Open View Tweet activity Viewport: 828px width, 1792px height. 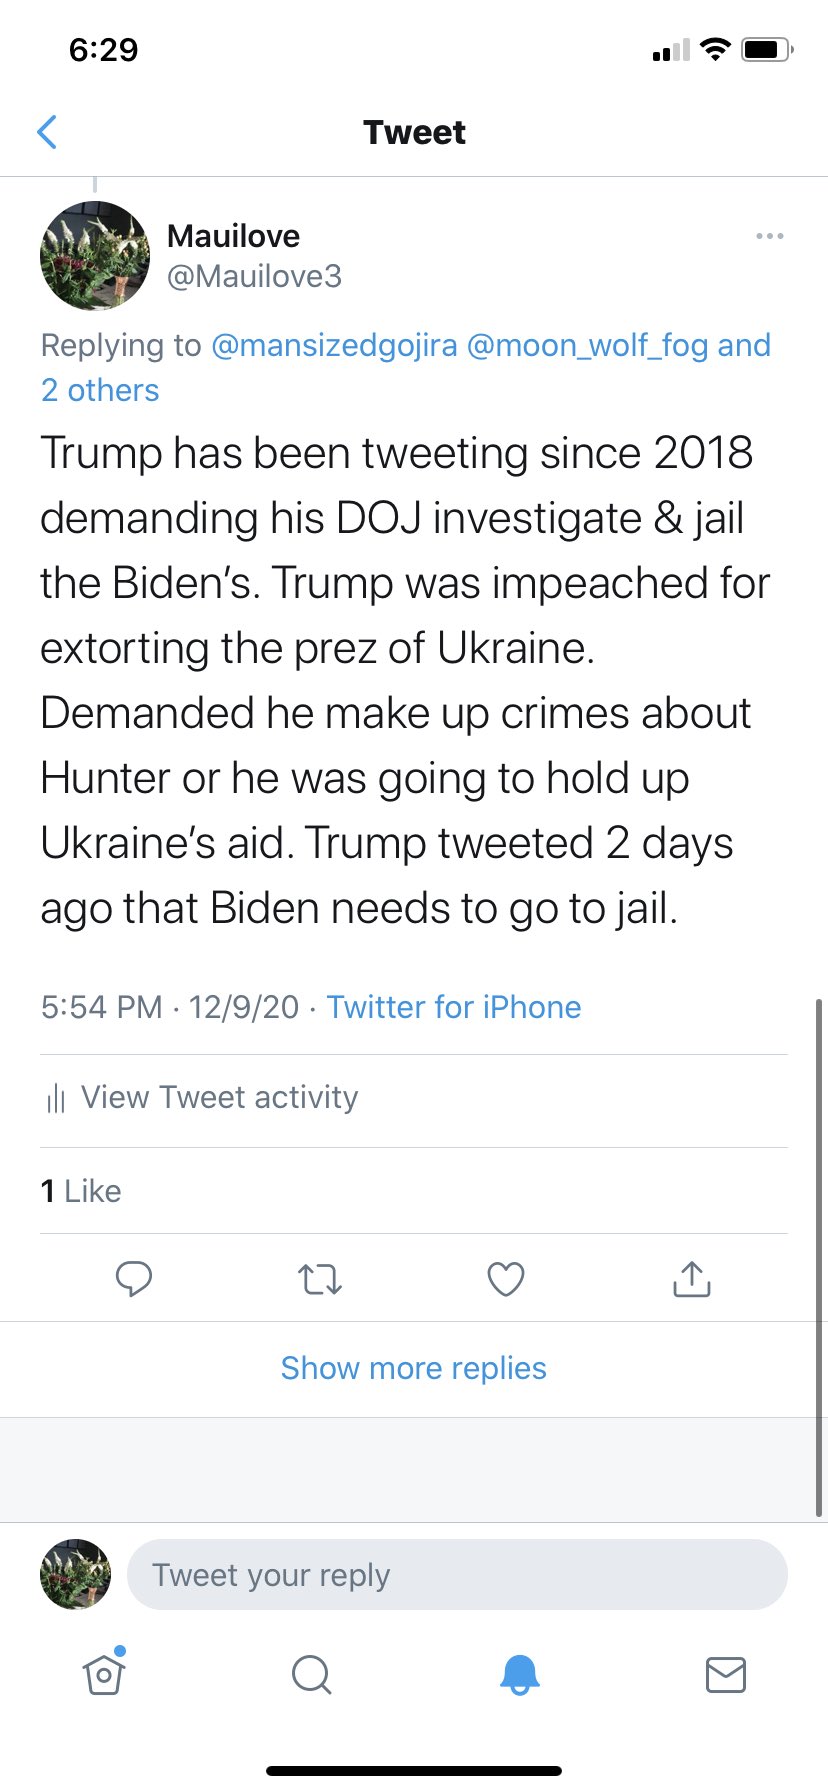coord(219,1098)
